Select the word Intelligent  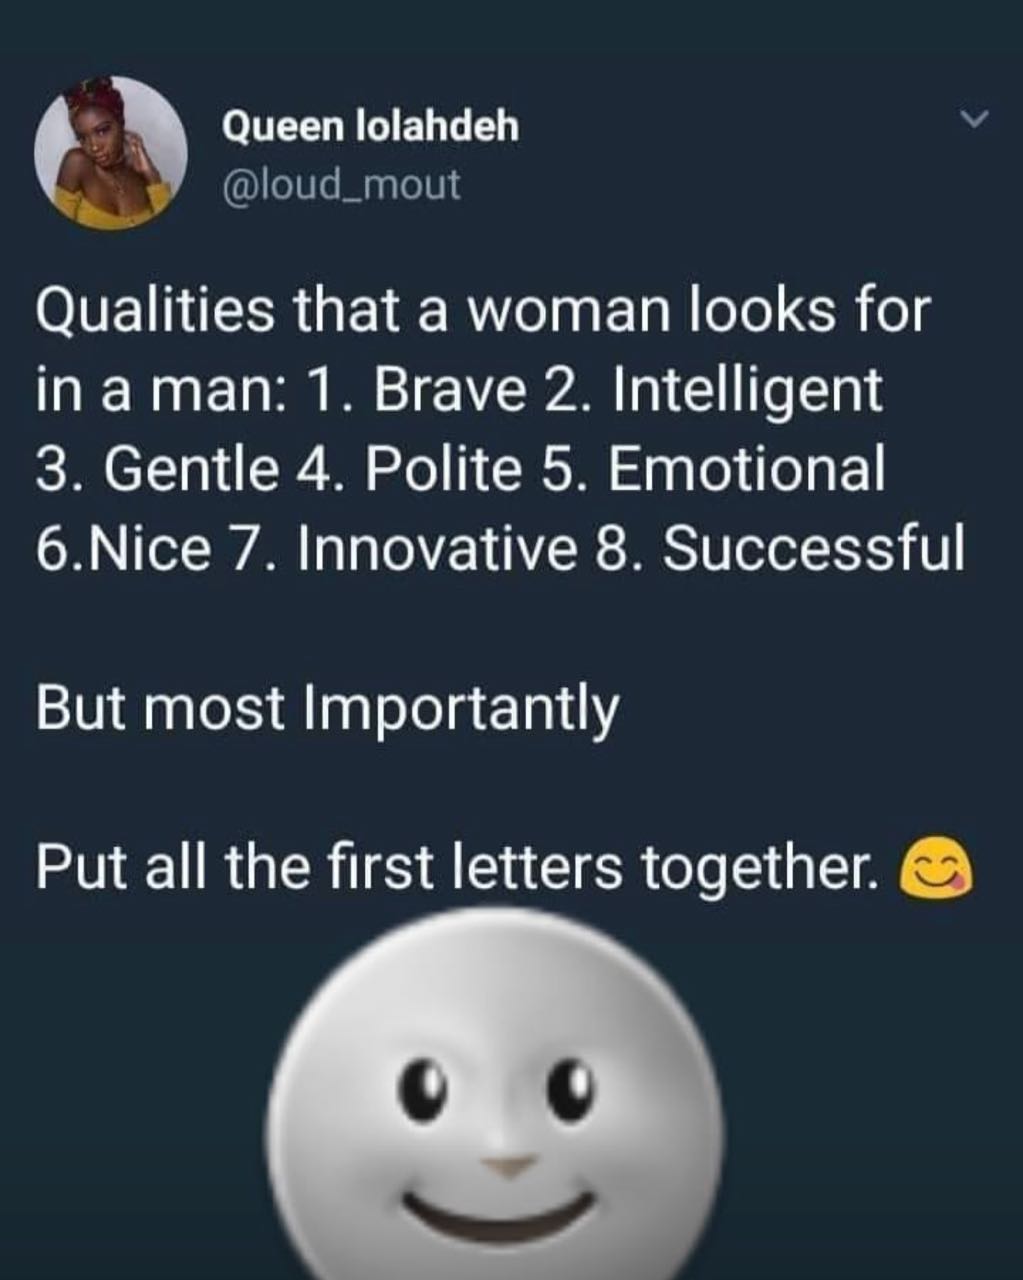[748, 390]
